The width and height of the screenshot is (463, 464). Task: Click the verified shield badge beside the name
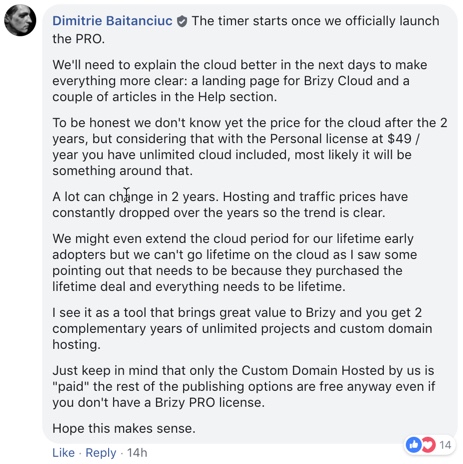tap(182, 21)
